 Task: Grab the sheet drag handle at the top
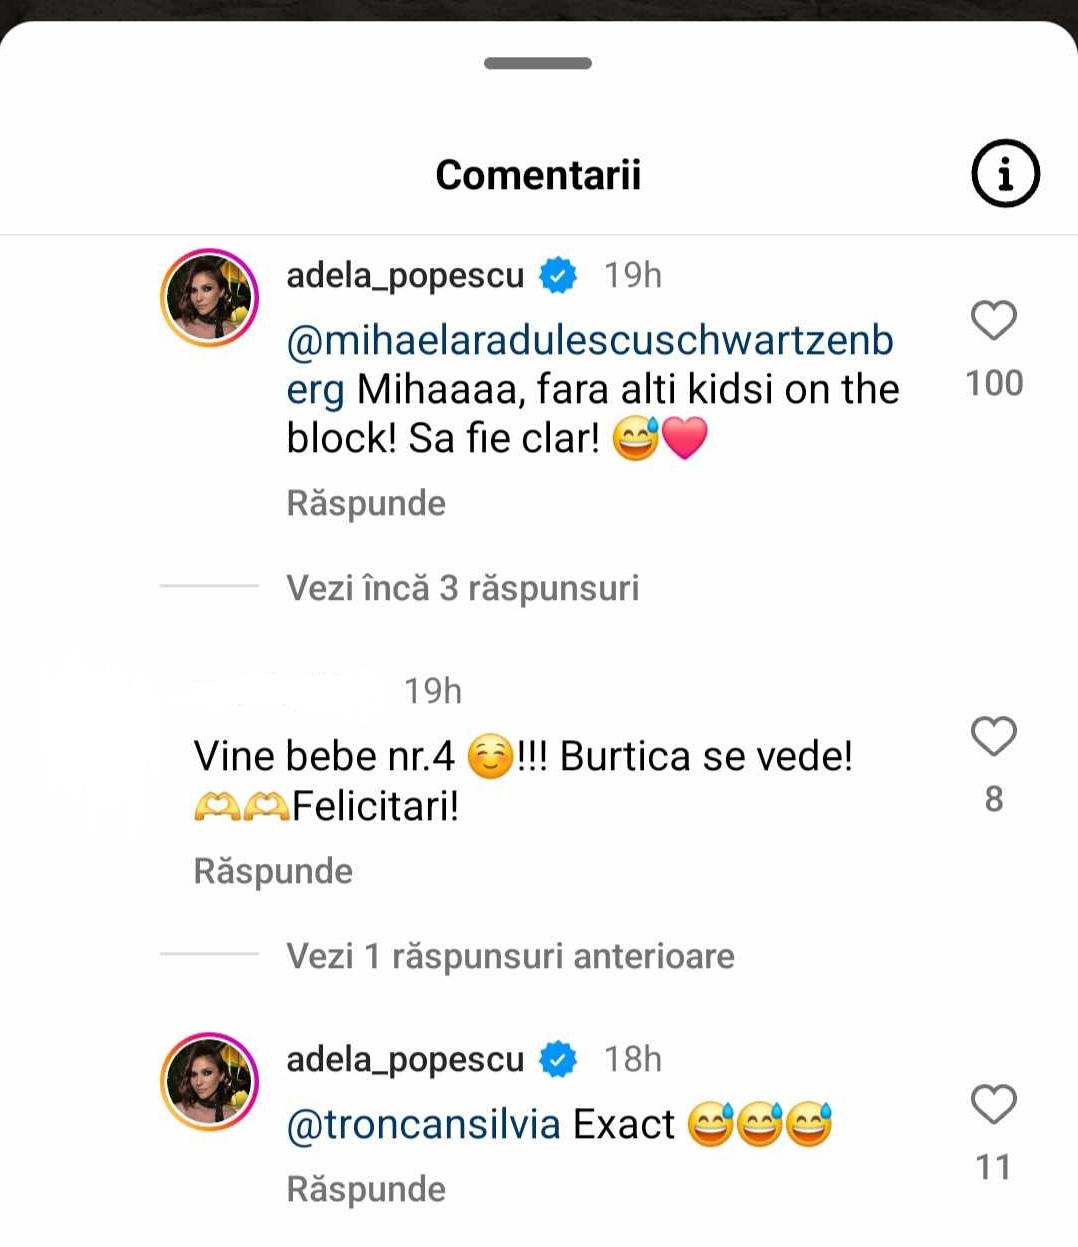point(538,65)
